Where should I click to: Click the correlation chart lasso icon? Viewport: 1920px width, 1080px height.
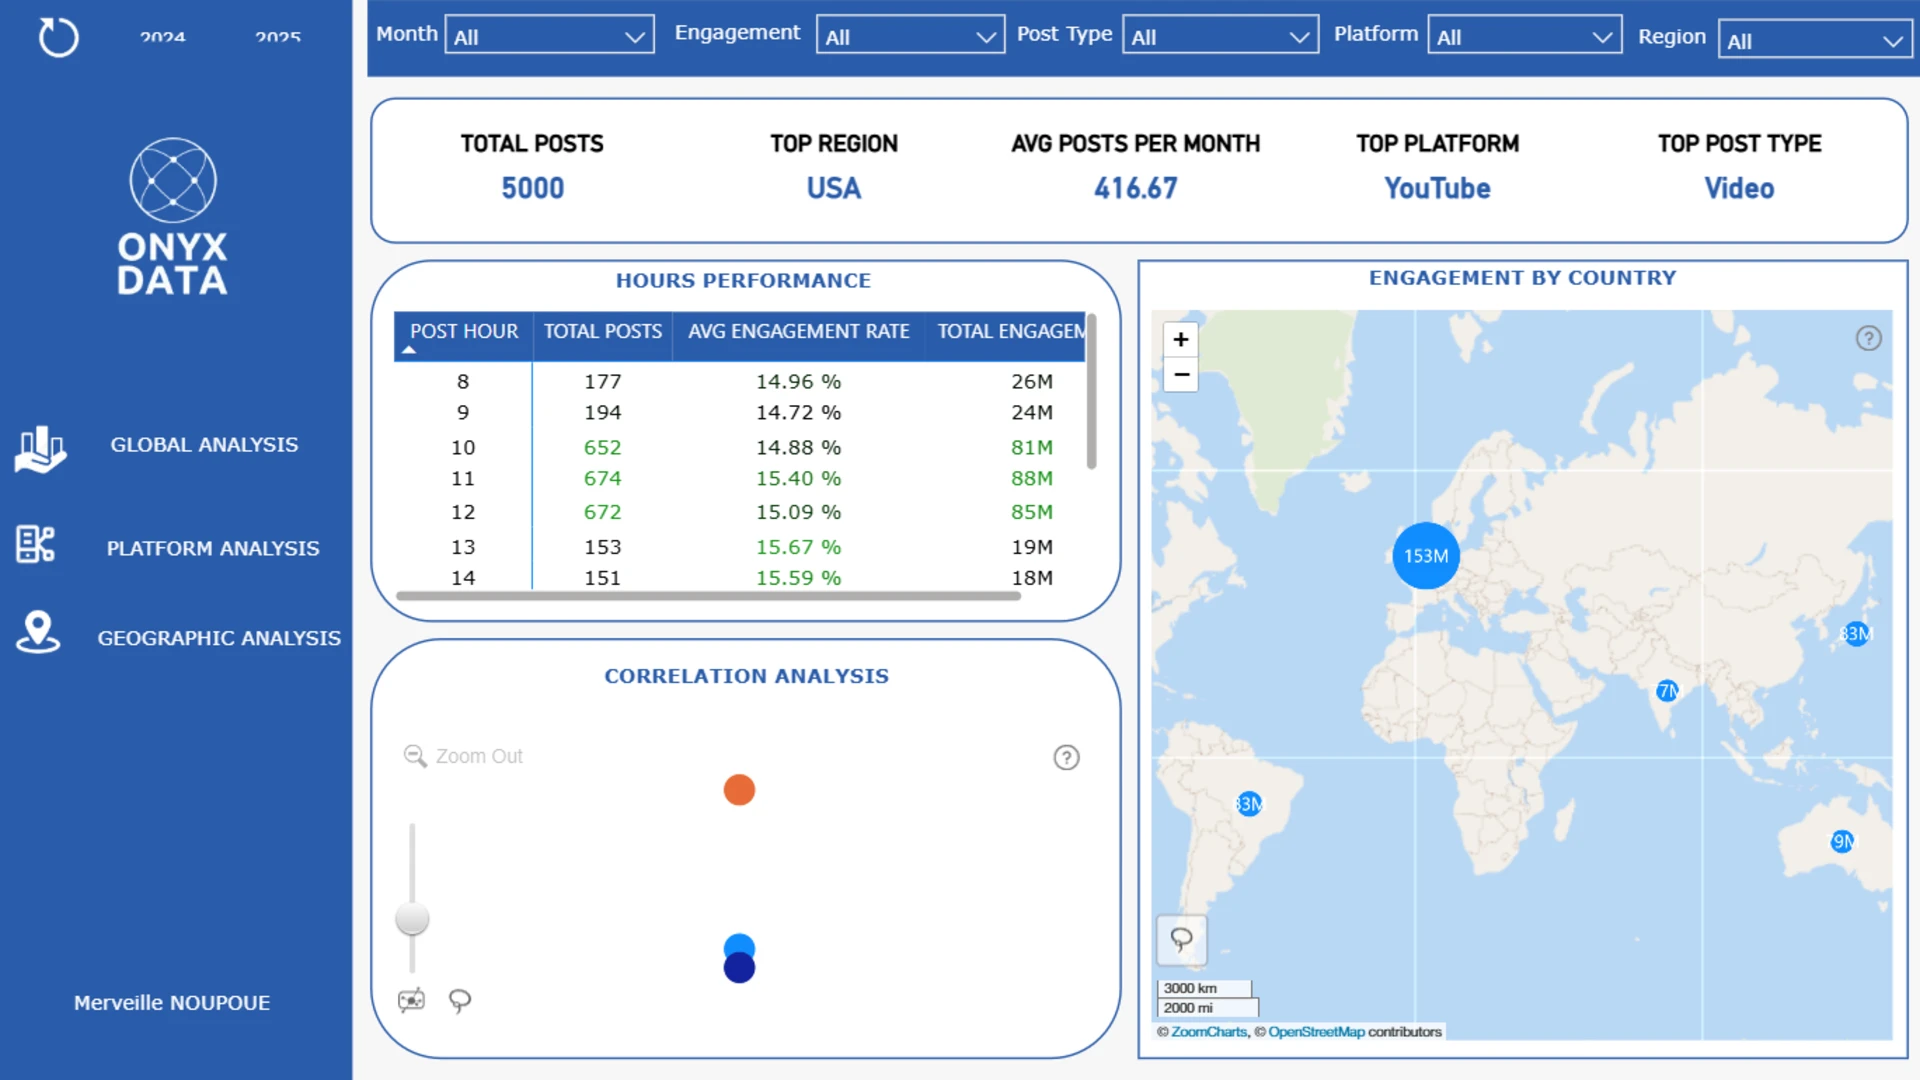click(460, 1000)
